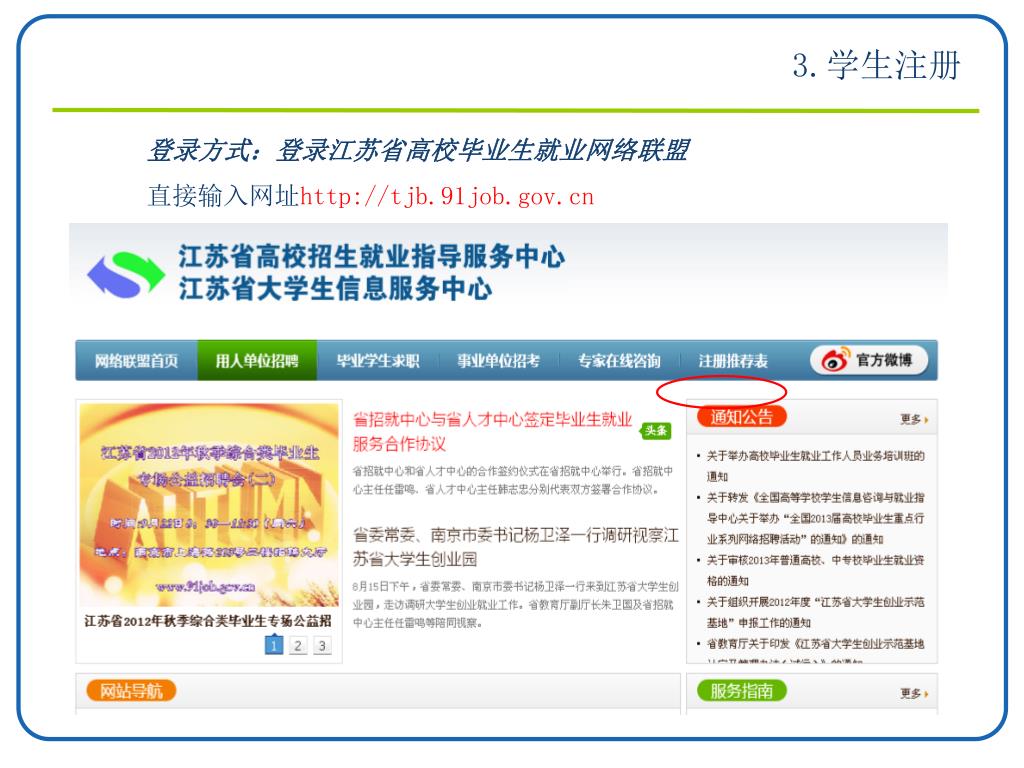The width and height of the screenshot is (1024, 768).
Task: Open notice 关于组织开展2012年度江苏省大学生创业示范
Action: coord(815,612)
